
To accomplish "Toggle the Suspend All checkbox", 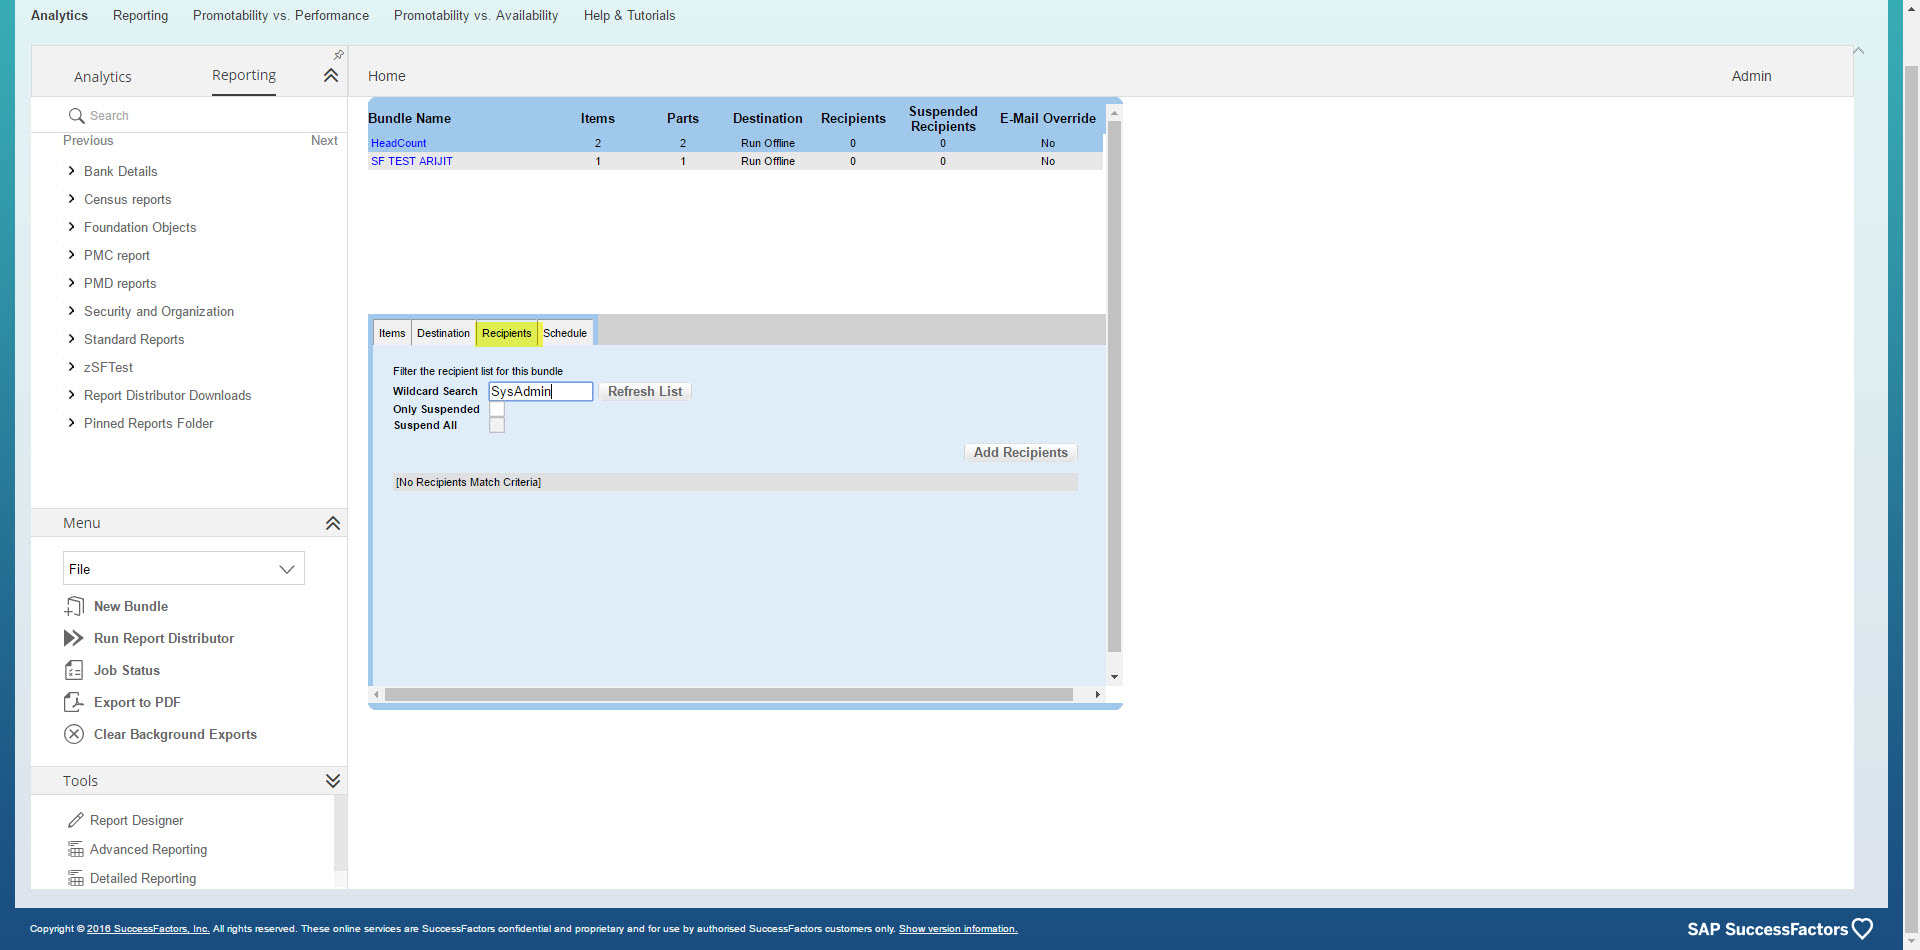I will click(497, 425).
